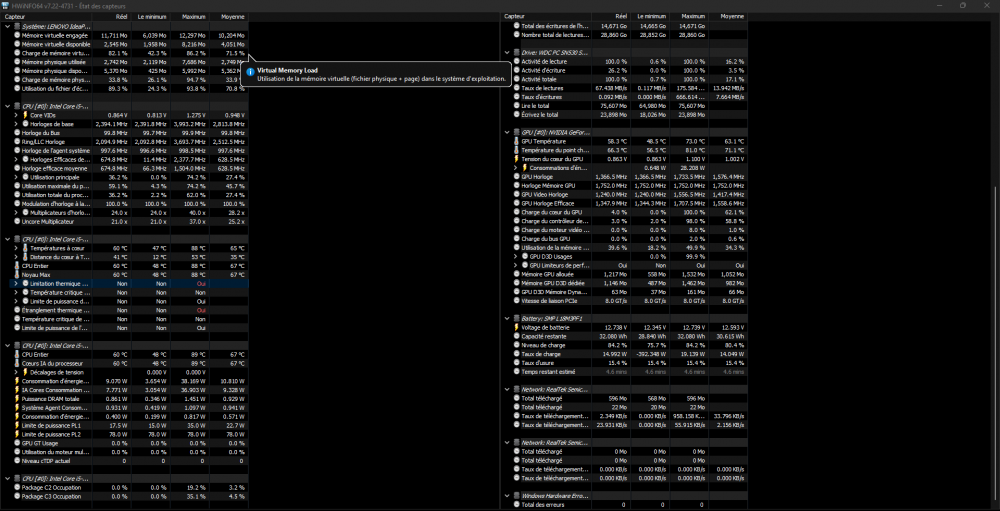
Task: Click the lightning icon beside Voltage de batterie
Action: (x=517, y=327)
